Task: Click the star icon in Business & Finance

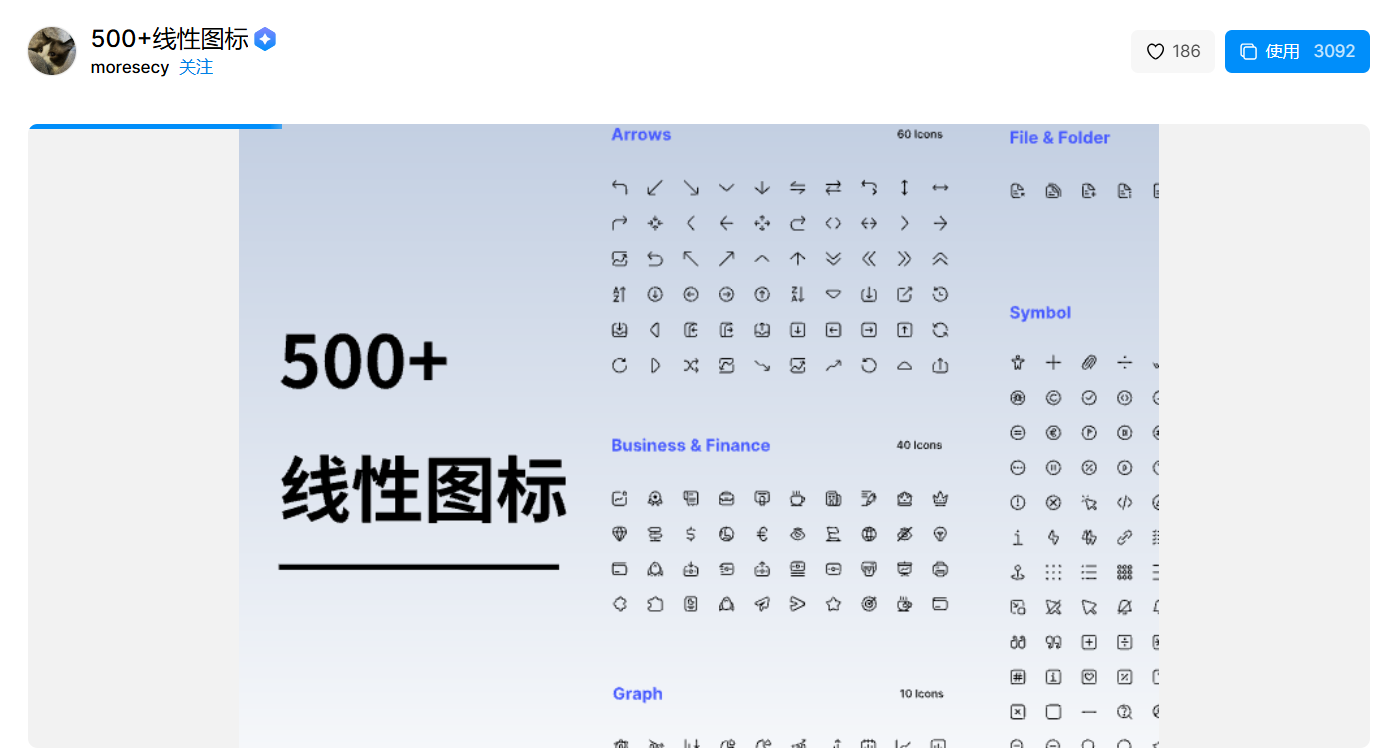Action: tap(833, 604)
